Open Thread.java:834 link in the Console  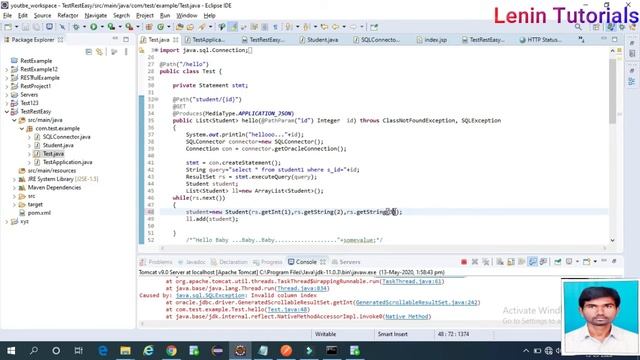[301, 289]
